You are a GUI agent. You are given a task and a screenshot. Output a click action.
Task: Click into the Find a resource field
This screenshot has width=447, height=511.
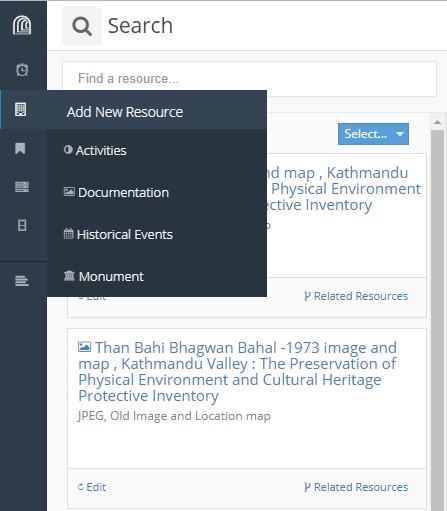click(249, 79)
